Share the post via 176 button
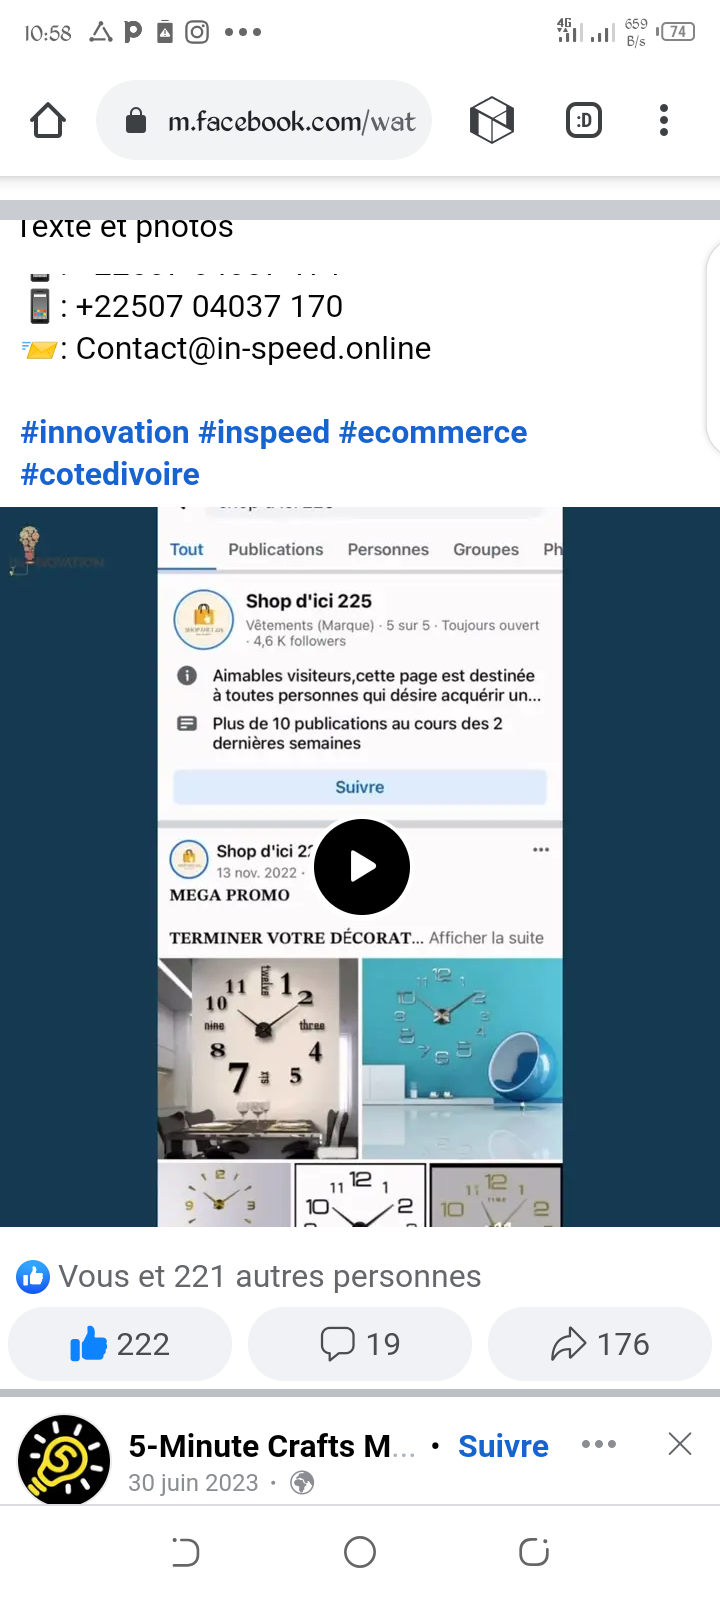 click(600, 1344)
